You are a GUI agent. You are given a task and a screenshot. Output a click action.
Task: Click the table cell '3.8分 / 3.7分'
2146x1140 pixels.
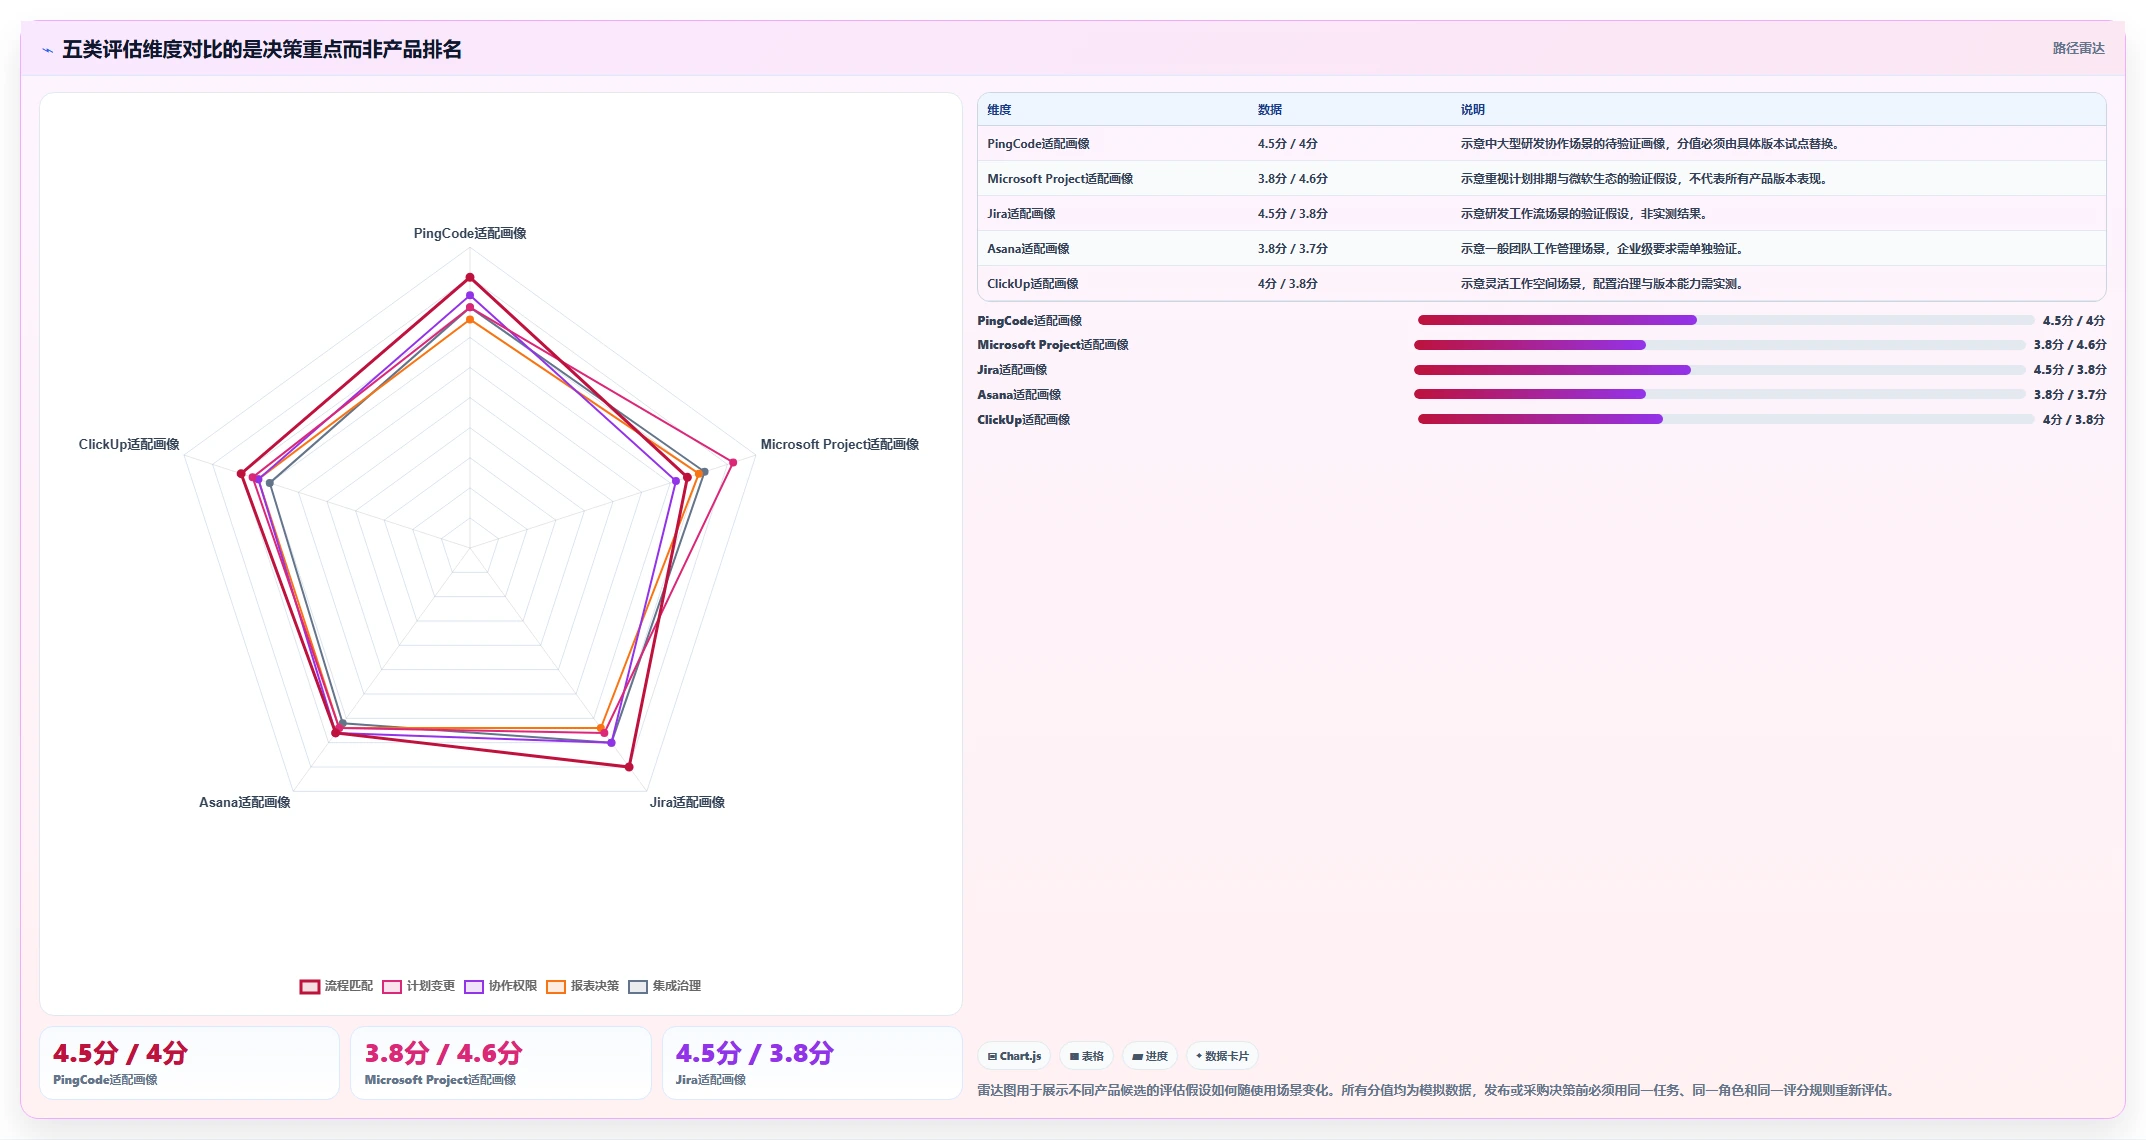[1292, 249]
